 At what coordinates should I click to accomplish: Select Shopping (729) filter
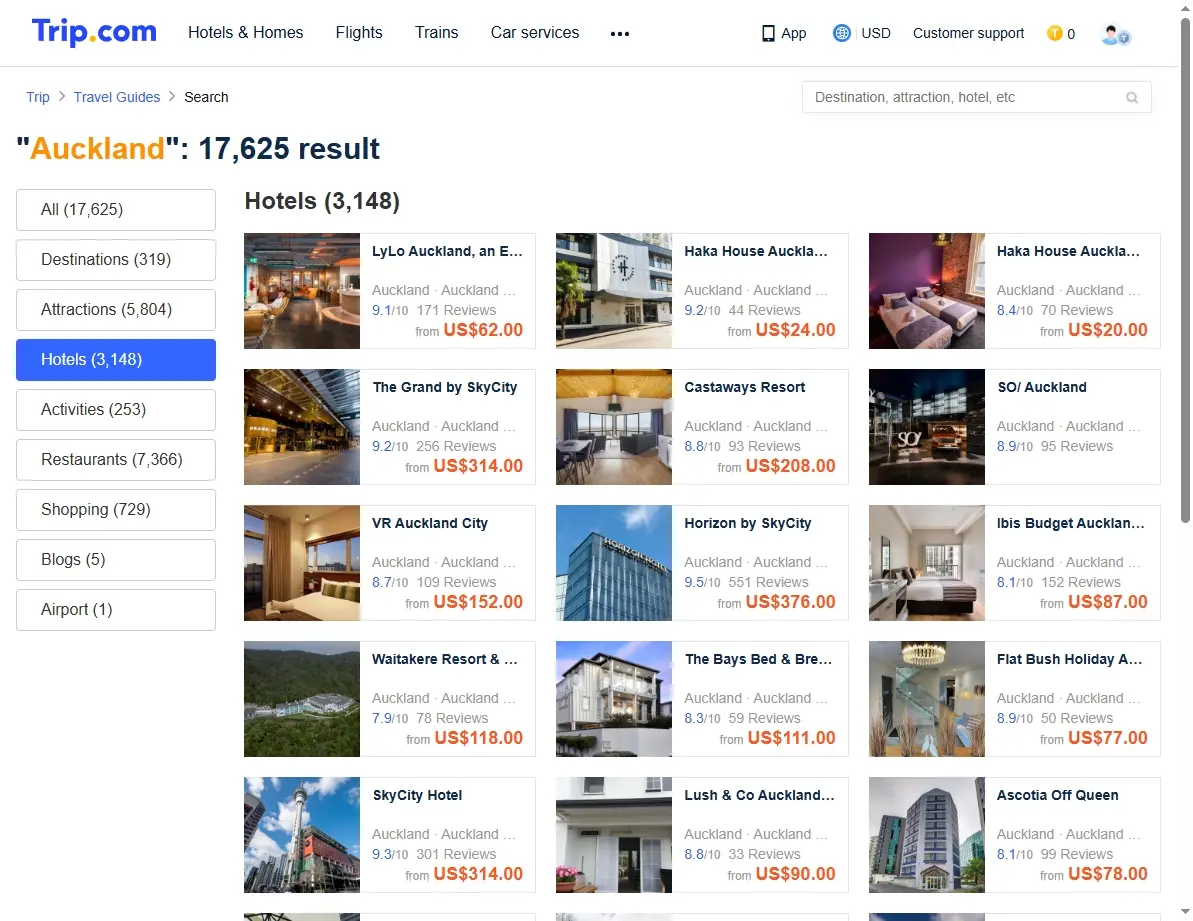click(116, 510)
